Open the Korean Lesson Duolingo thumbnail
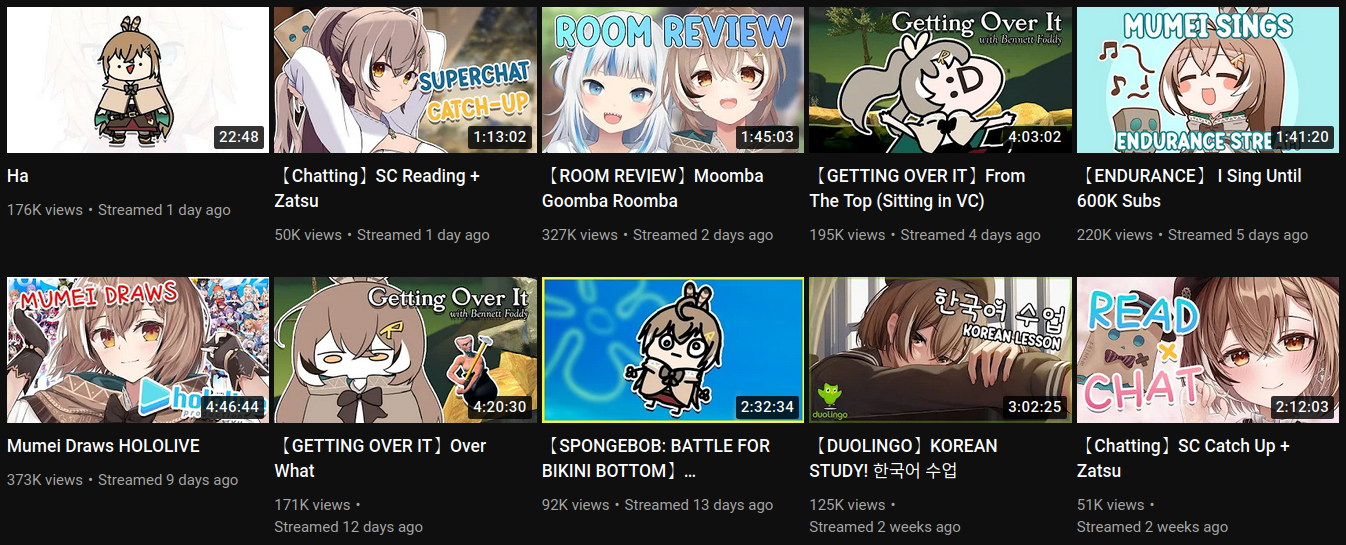The image size is (1346, 545). click(x=940, y=350)
